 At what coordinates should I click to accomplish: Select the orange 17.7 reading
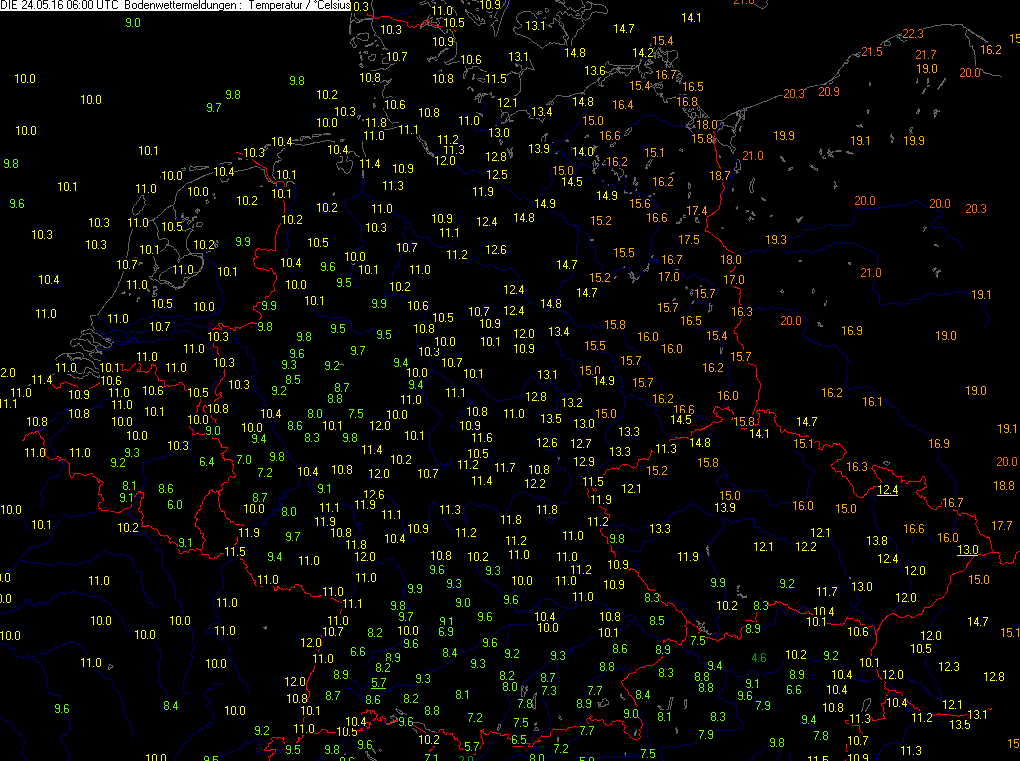coord(1001,525)
